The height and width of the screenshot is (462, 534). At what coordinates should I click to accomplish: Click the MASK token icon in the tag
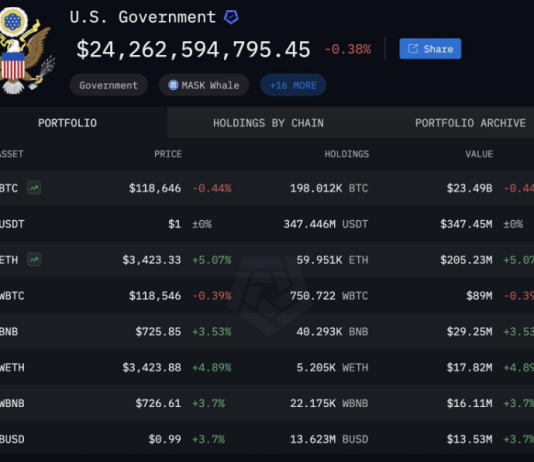tap(173, 85)
